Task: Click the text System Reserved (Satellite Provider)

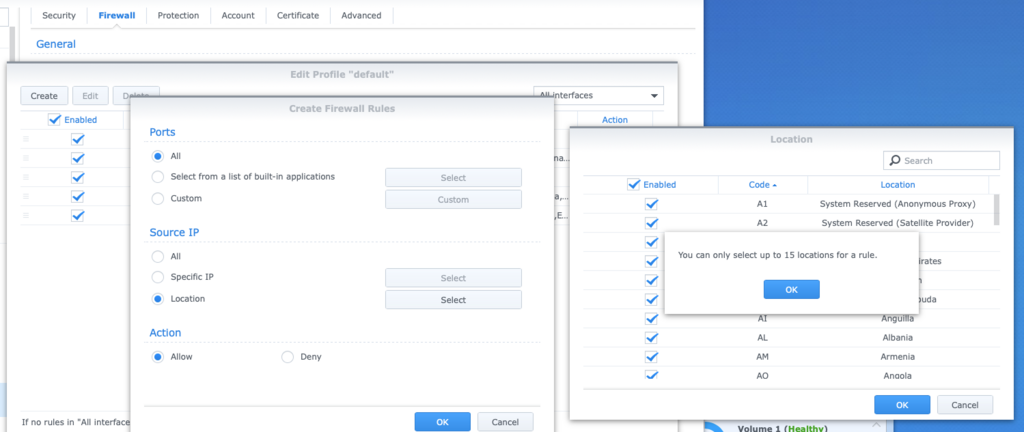Action: click(x=897, y=223)
